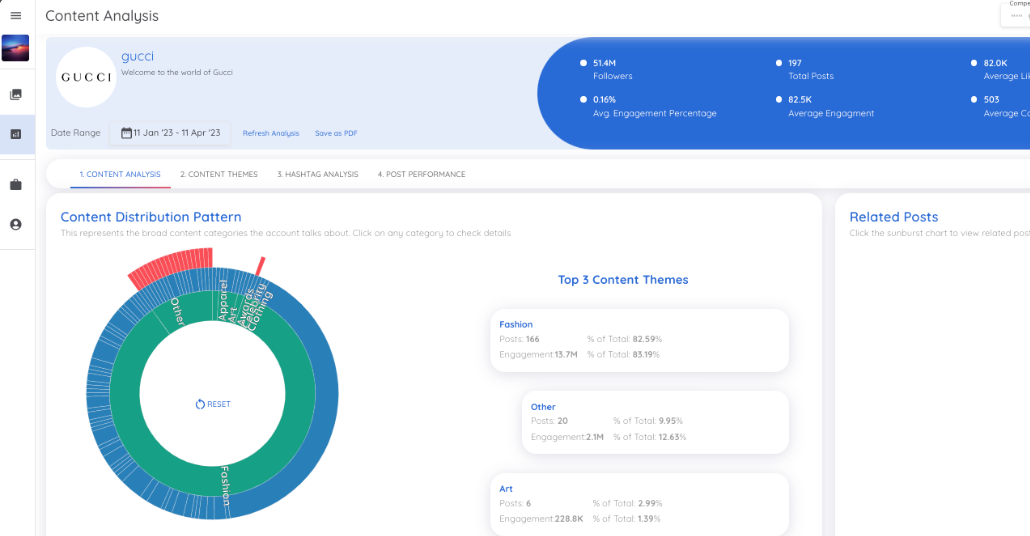This screenshot has height=536, width=1030.
Task: Switch to Hashtag Analysis tab
Action: click(317, 174)
